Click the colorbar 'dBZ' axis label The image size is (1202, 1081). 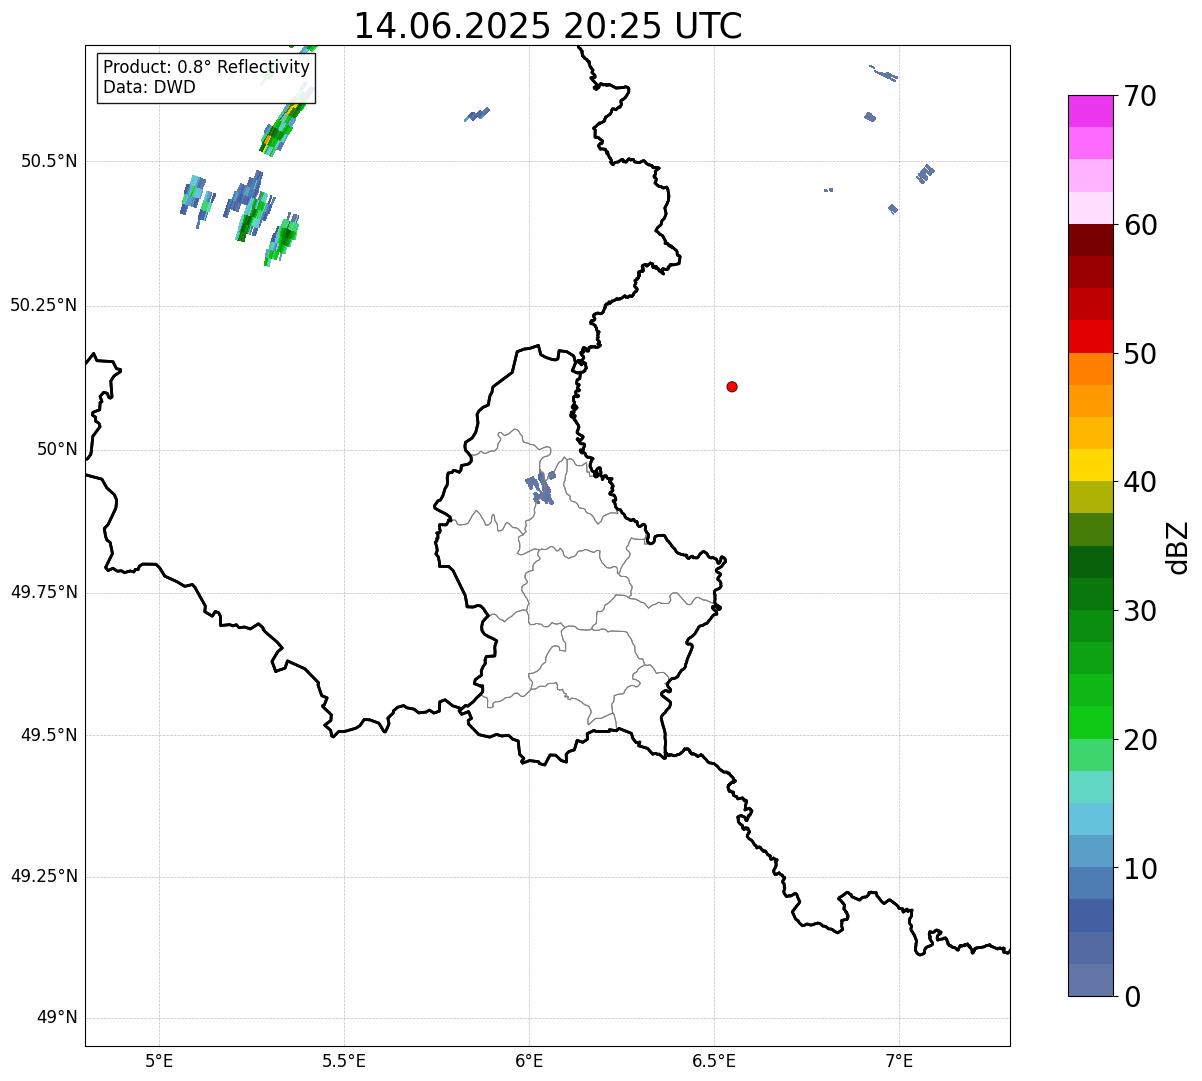point(1178,547)
